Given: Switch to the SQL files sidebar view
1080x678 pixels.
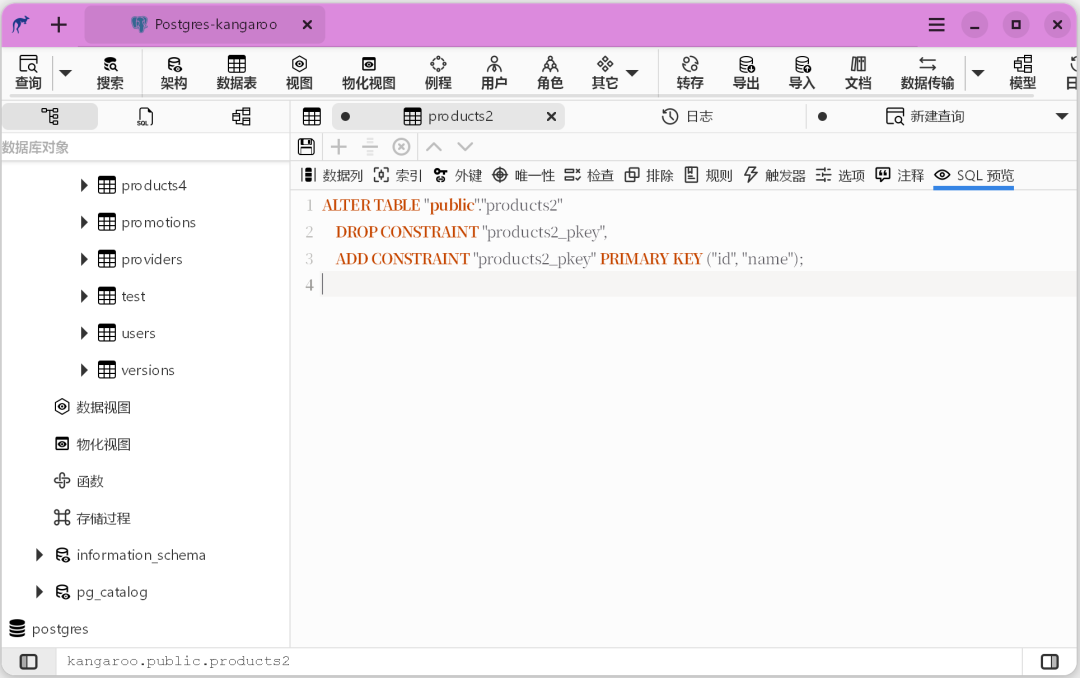Looking at the screenshot, I should [145, 116].
